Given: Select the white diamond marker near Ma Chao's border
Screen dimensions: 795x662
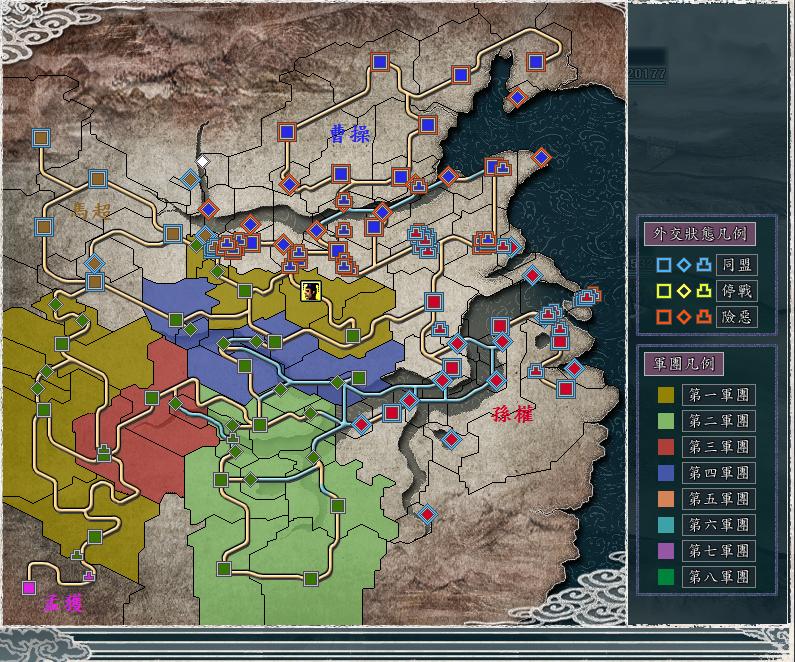Looking at the screenshot, I should point(202,162).
